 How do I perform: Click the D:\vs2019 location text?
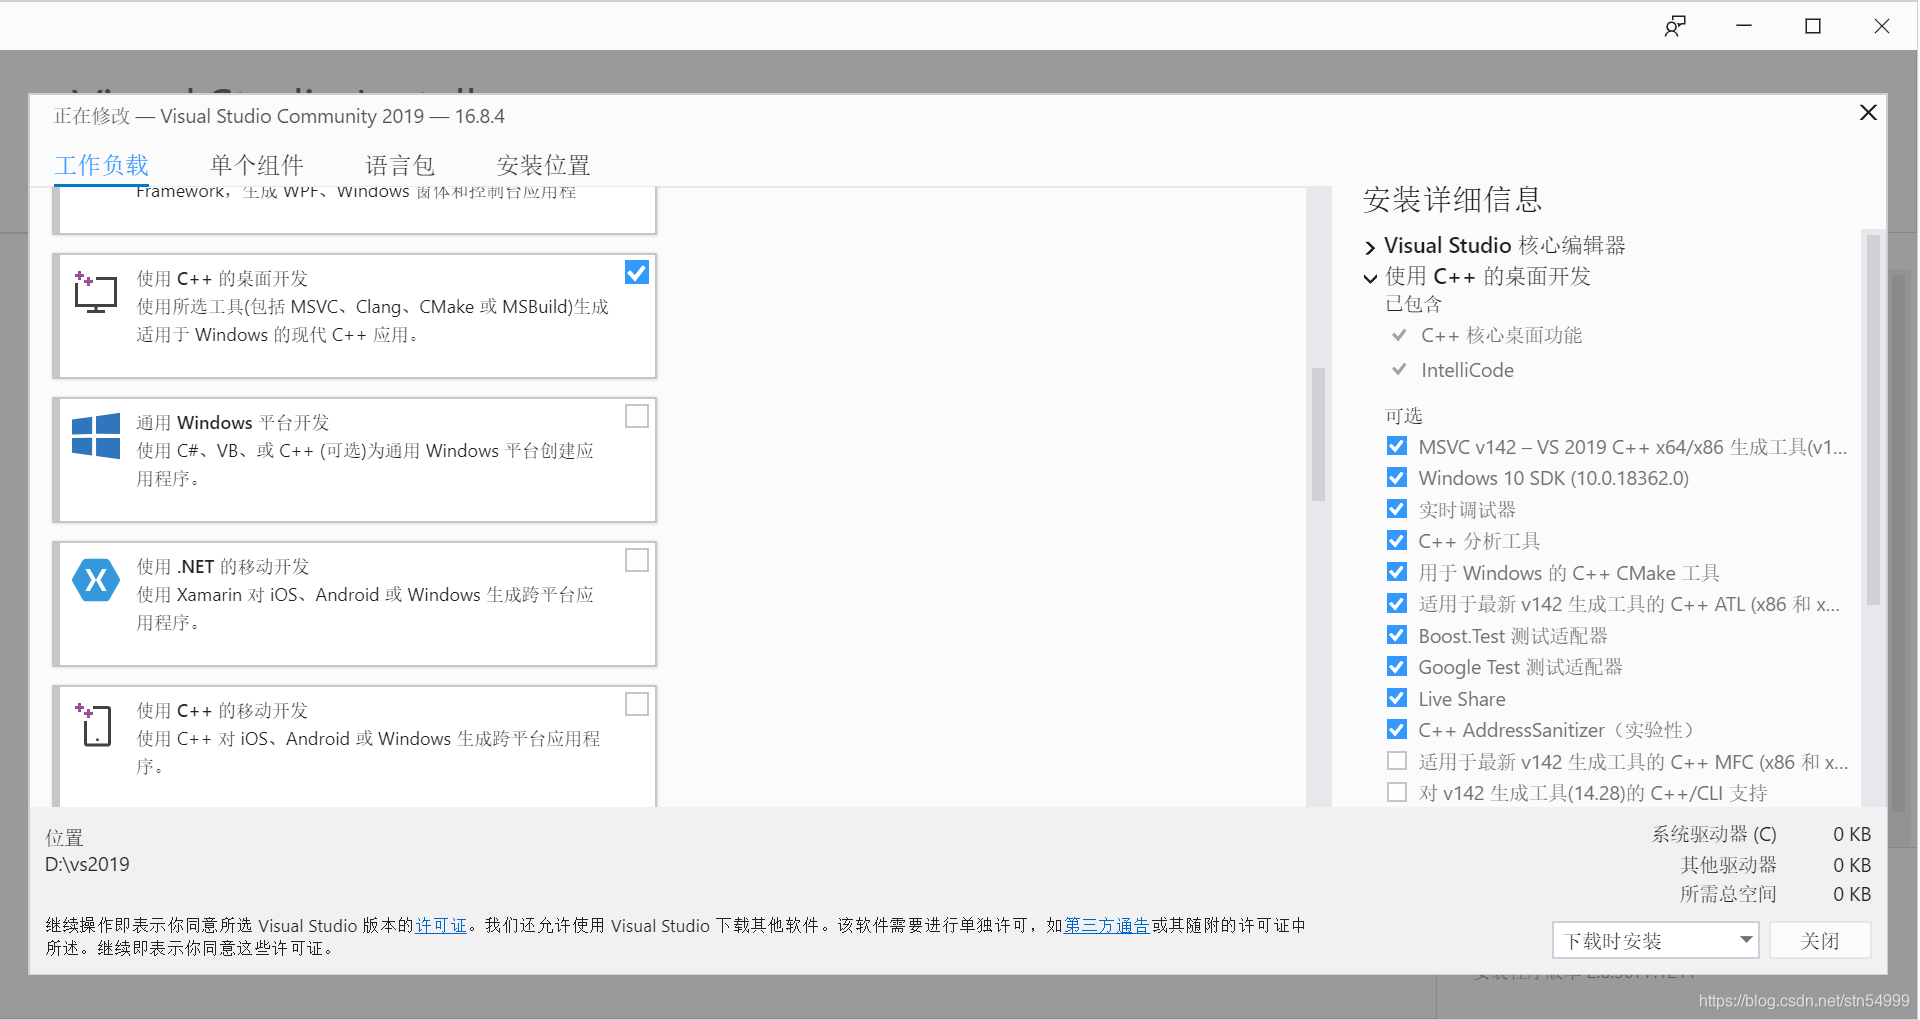click(x=87, y=864)
